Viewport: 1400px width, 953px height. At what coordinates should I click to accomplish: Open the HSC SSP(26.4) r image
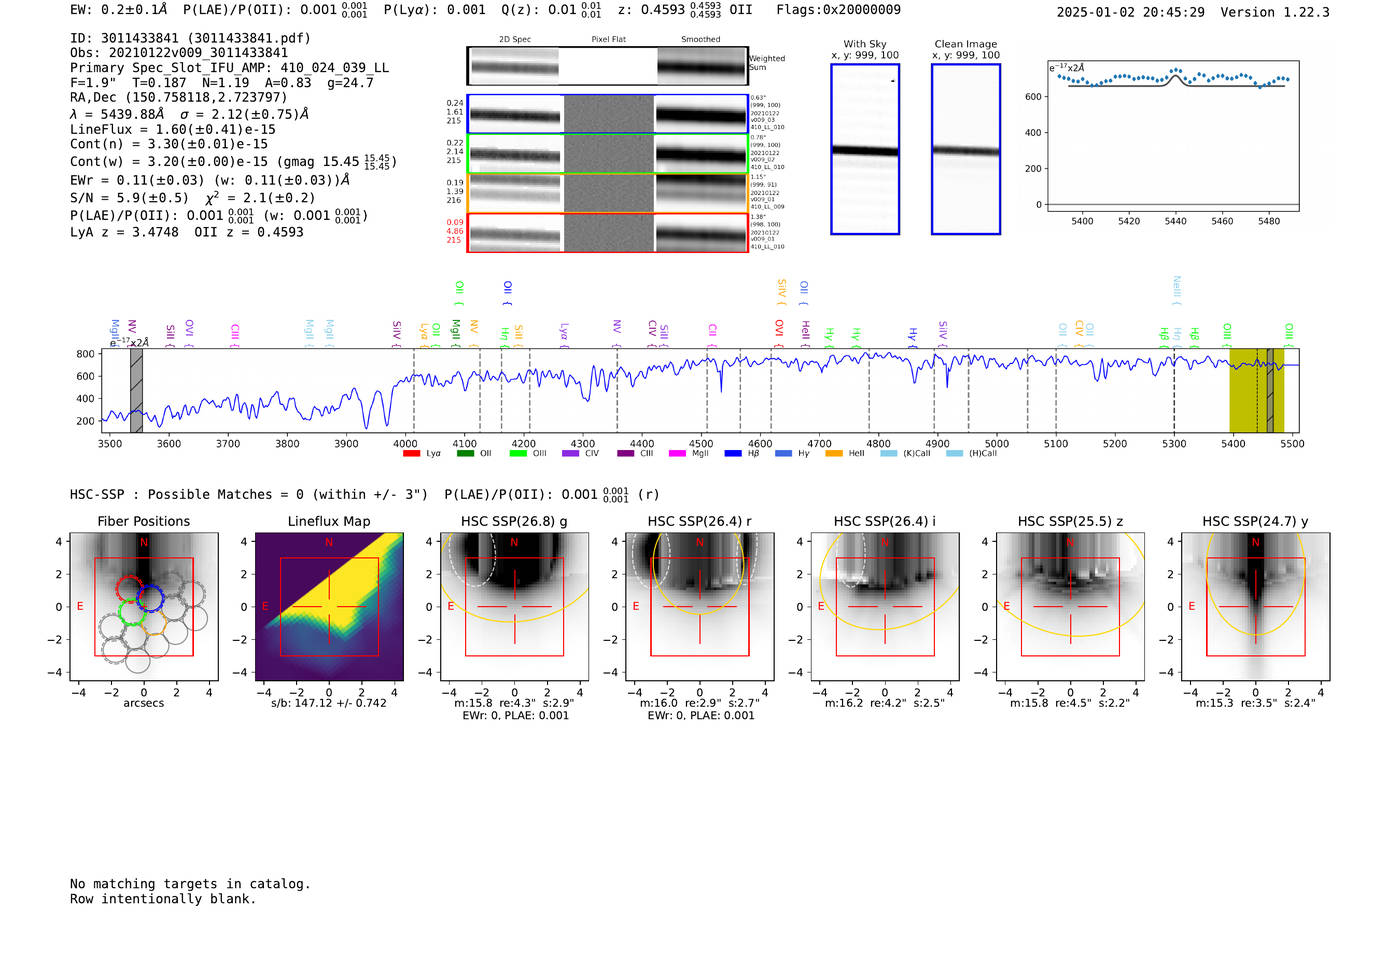[700, 607]
